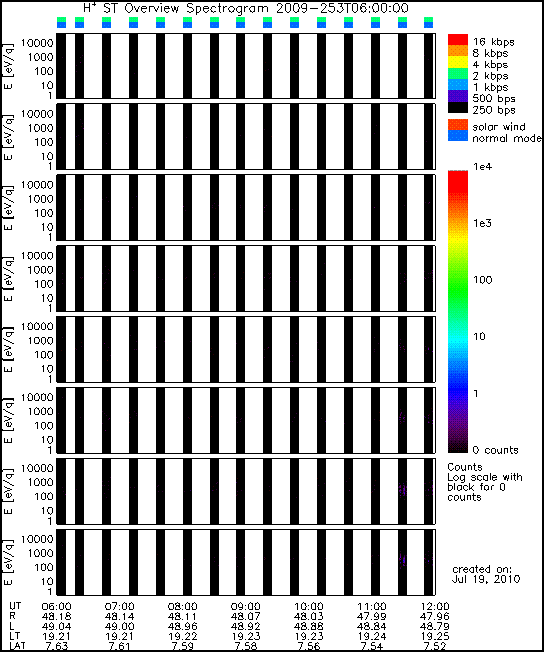The image size is (544, 652).
Task: Click the green 2 kbps legend swatch
Action: pos(457,74)
